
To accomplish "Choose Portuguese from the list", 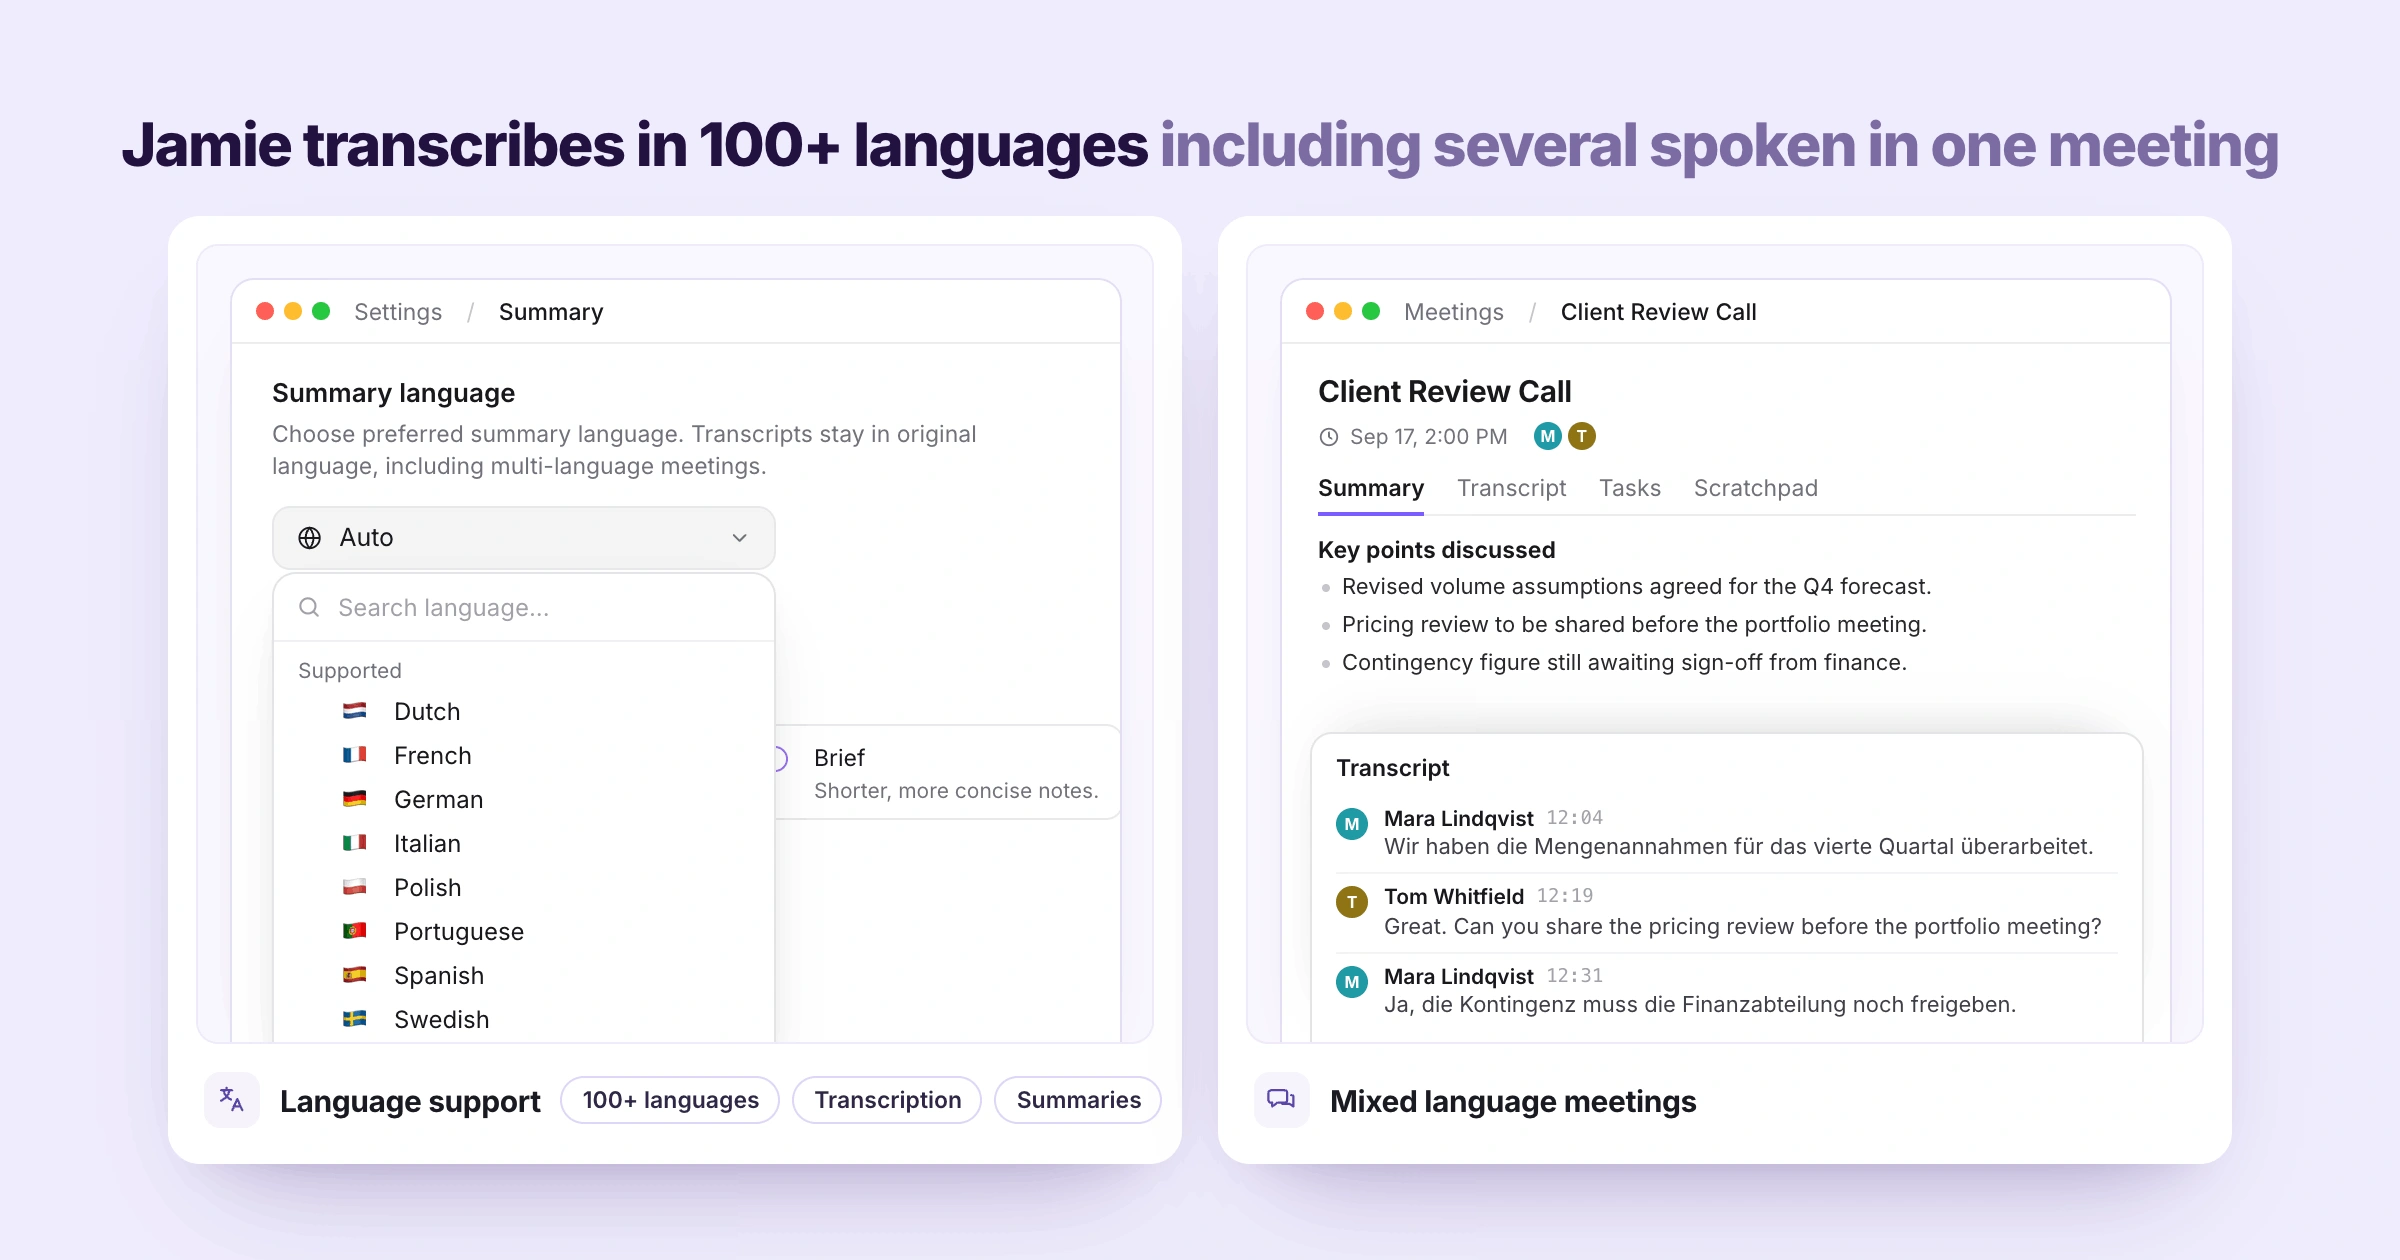I will coord(523,932).
